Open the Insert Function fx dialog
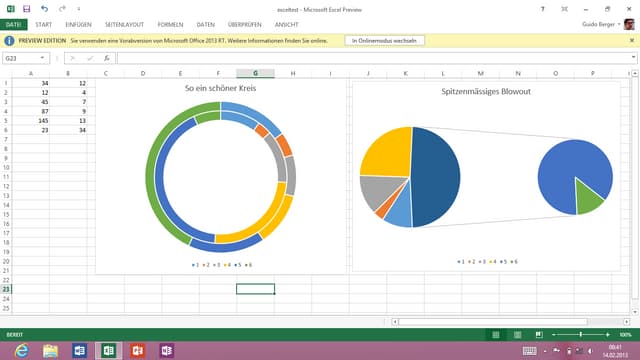 [107, 58]
